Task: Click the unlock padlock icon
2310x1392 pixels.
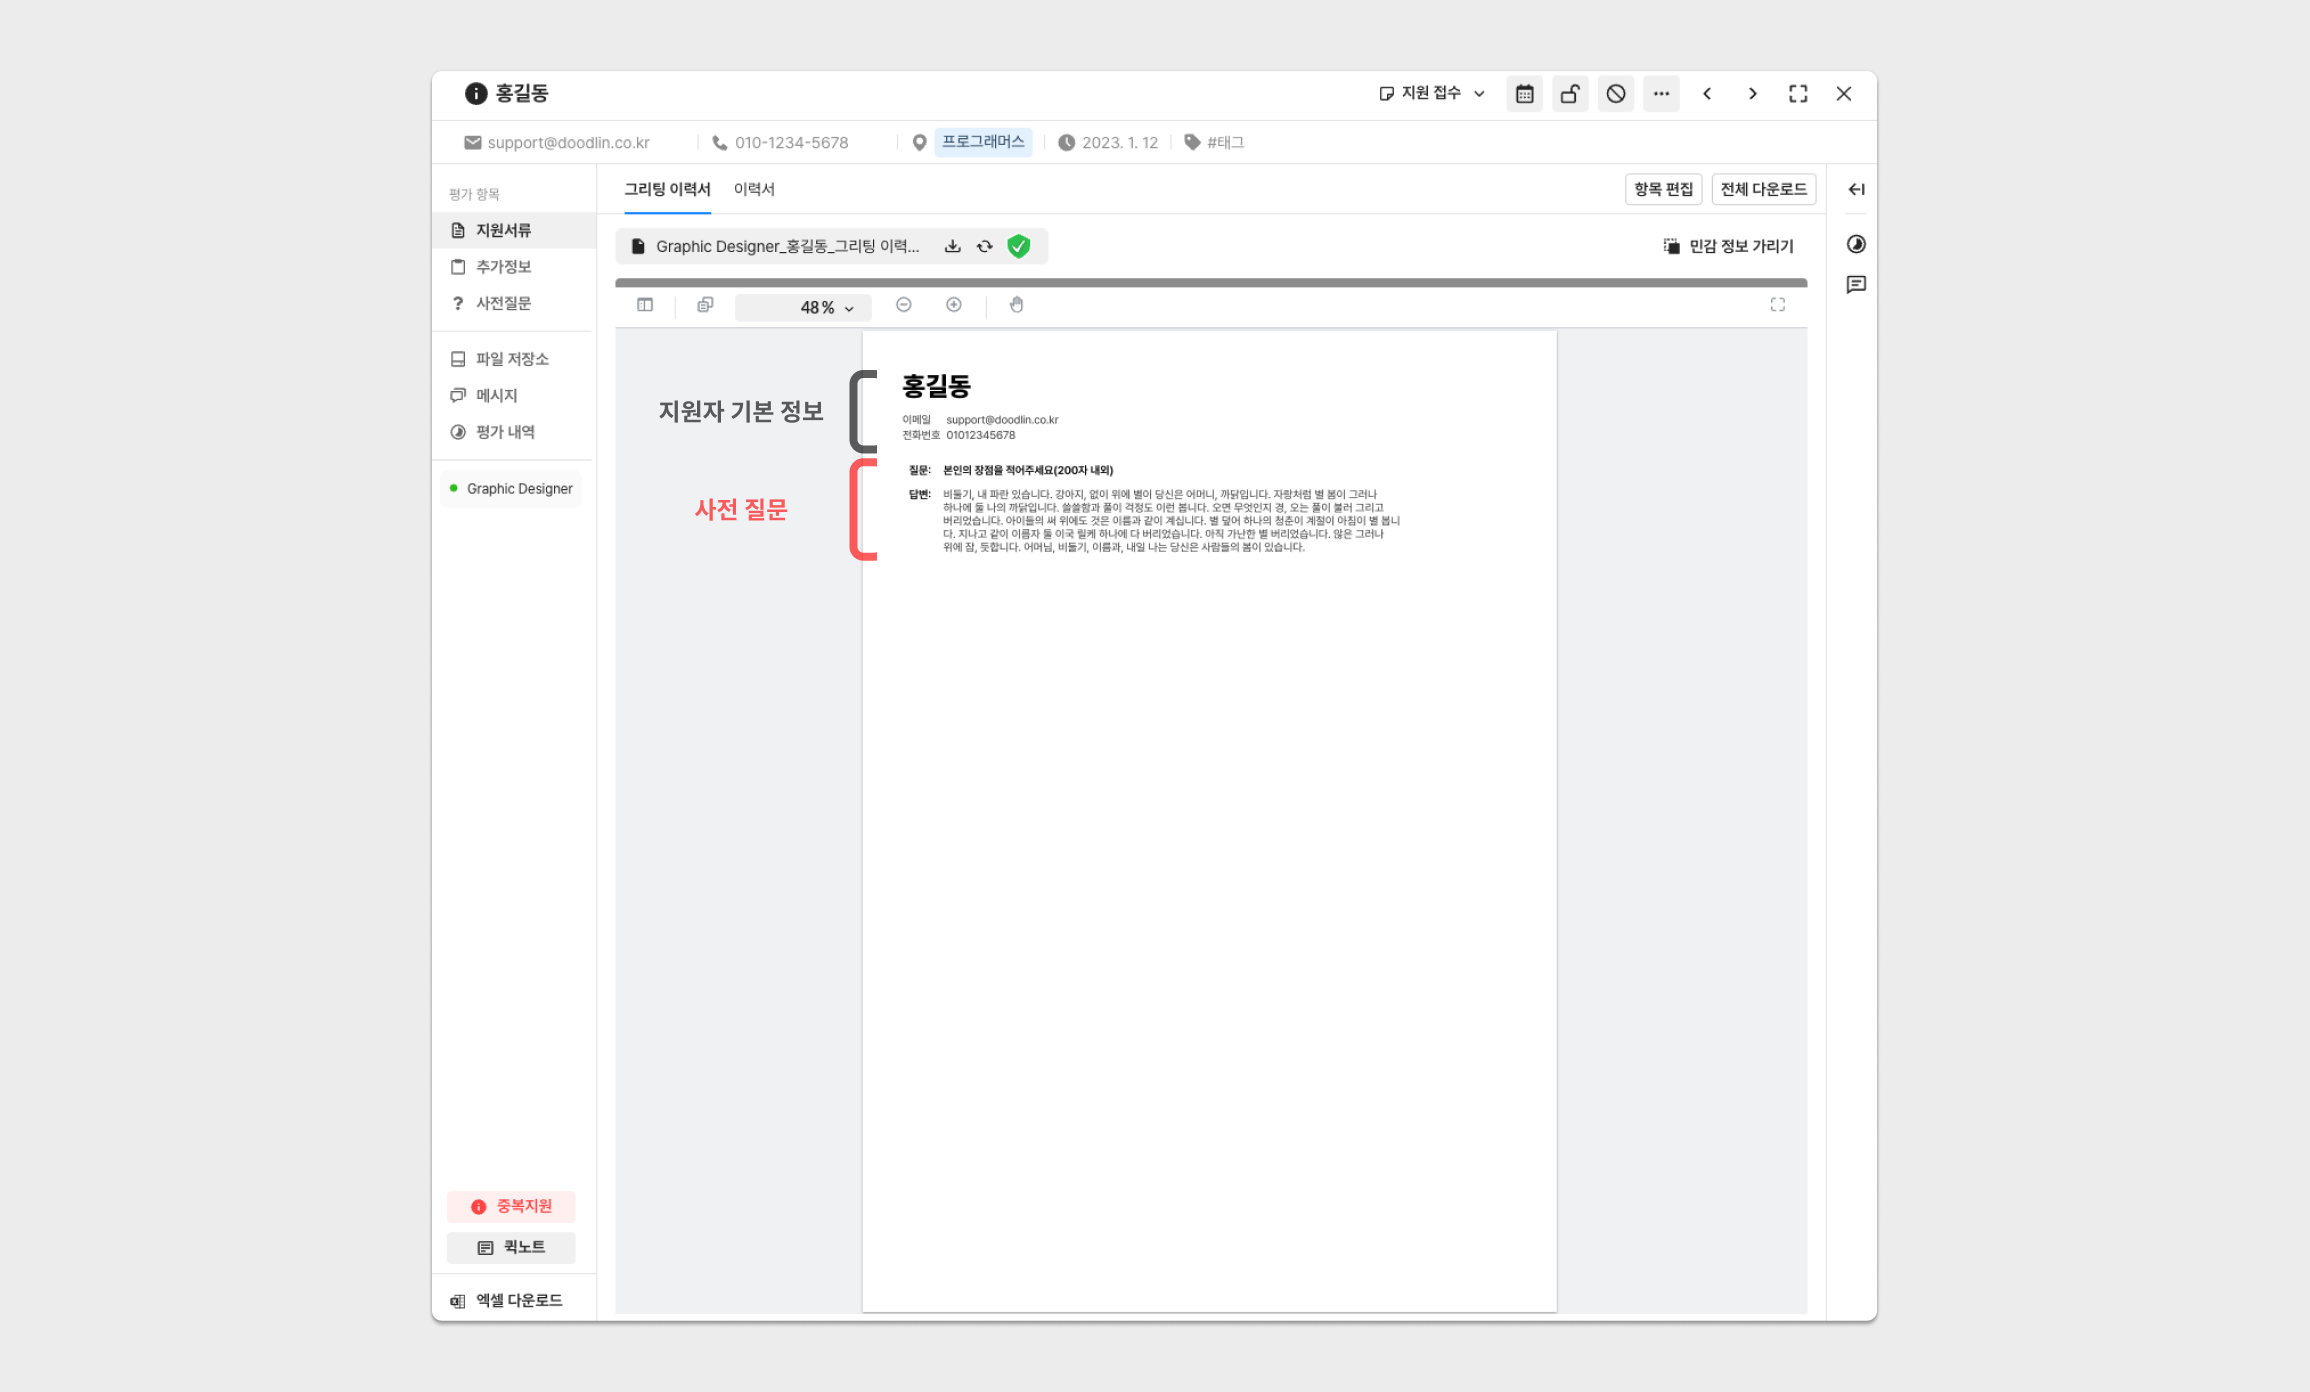Action: pos(1570,94)
